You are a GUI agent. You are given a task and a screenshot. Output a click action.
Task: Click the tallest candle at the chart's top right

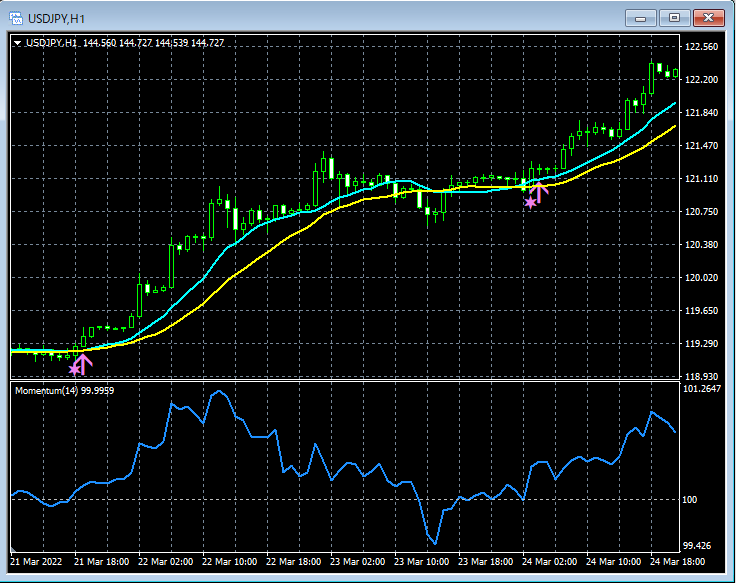point(651,79)
